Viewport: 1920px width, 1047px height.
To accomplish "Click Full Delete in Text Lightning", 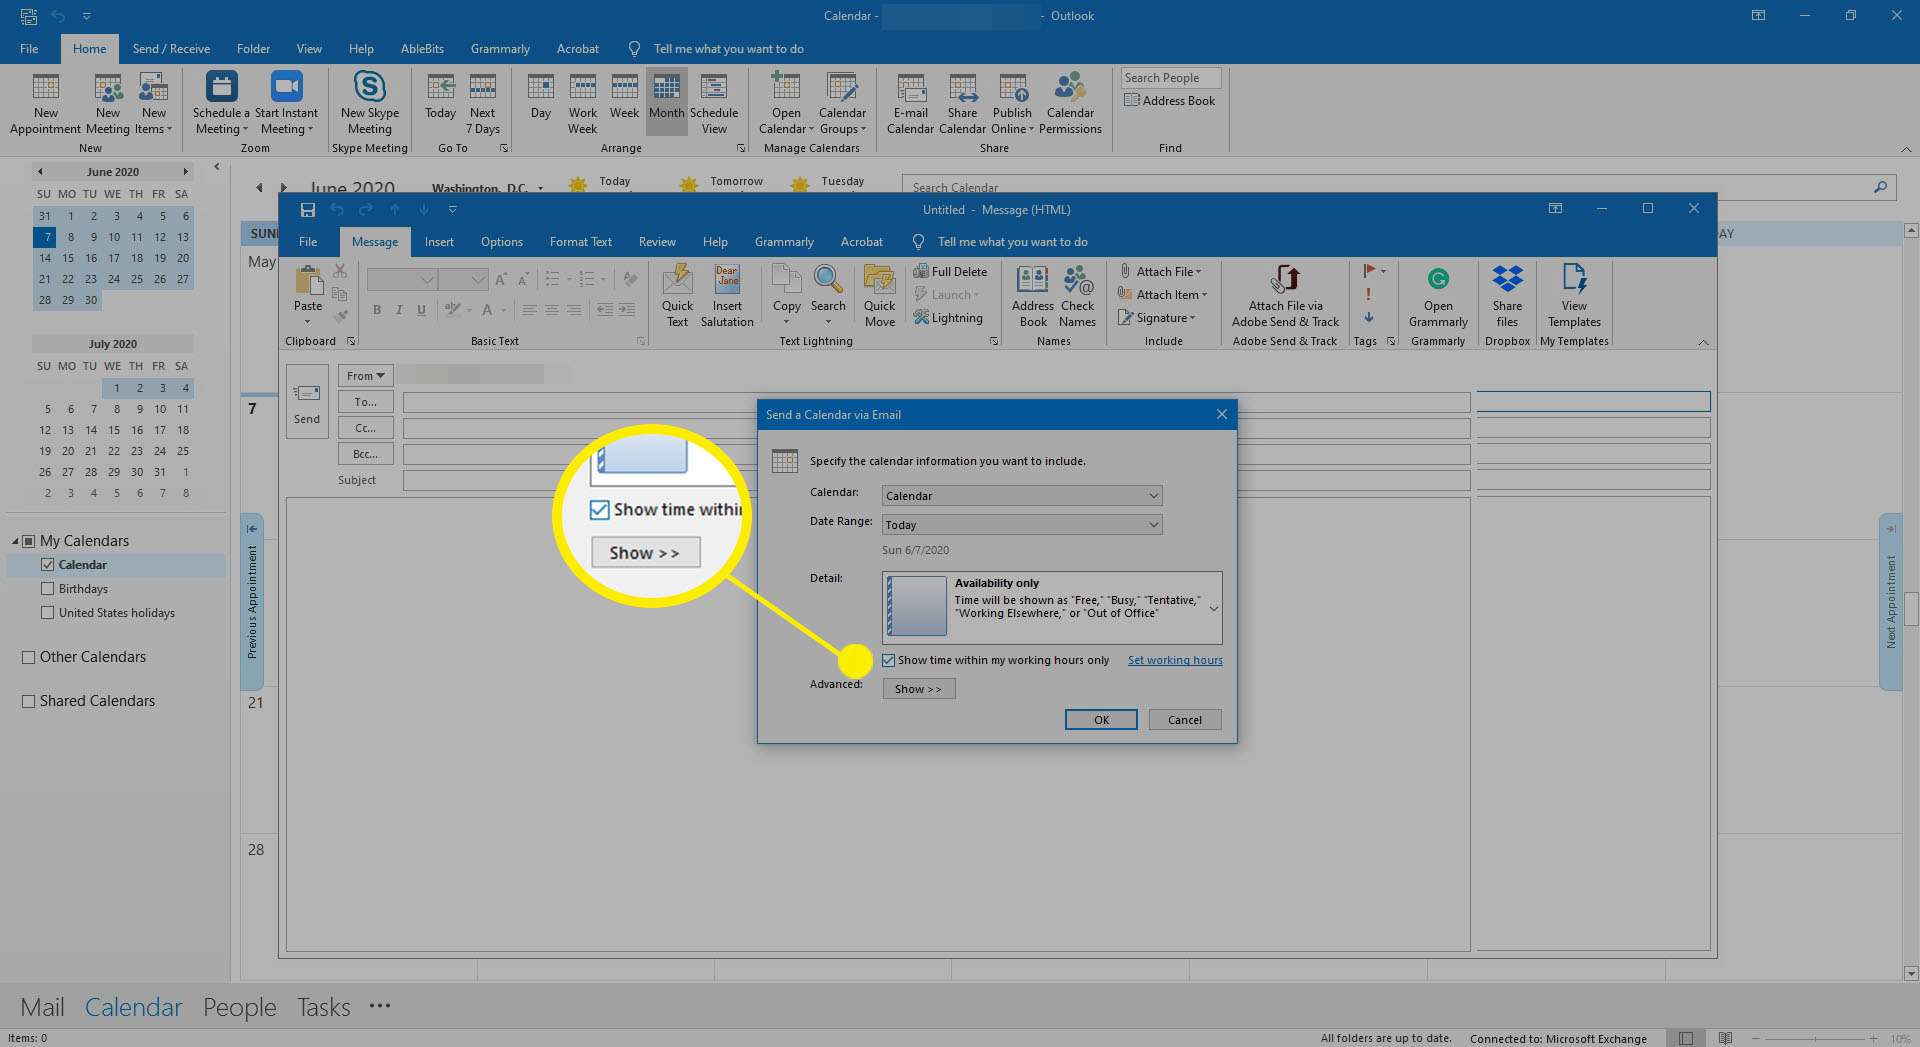I will coord(950,271).
